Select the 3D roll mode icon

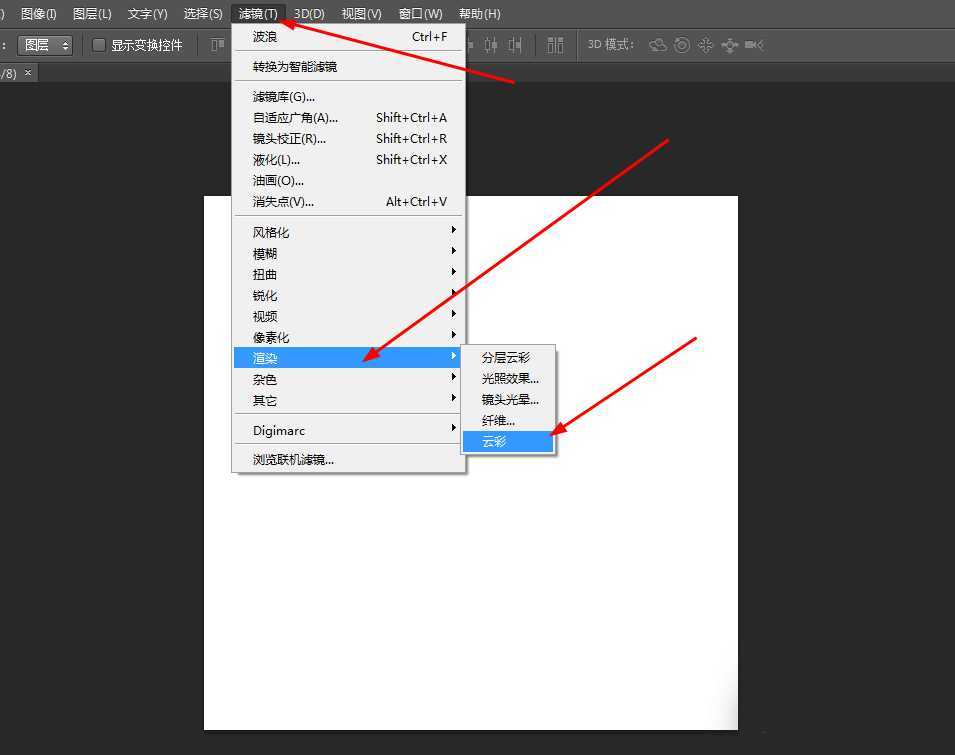[681, 45]
